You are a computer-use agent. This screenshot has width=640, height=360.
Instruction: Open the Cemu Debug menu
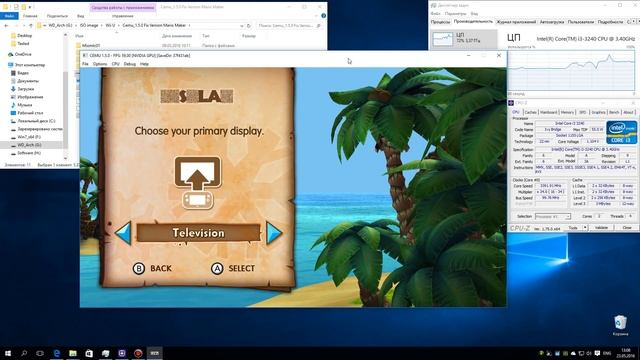[x=129, y=64]
